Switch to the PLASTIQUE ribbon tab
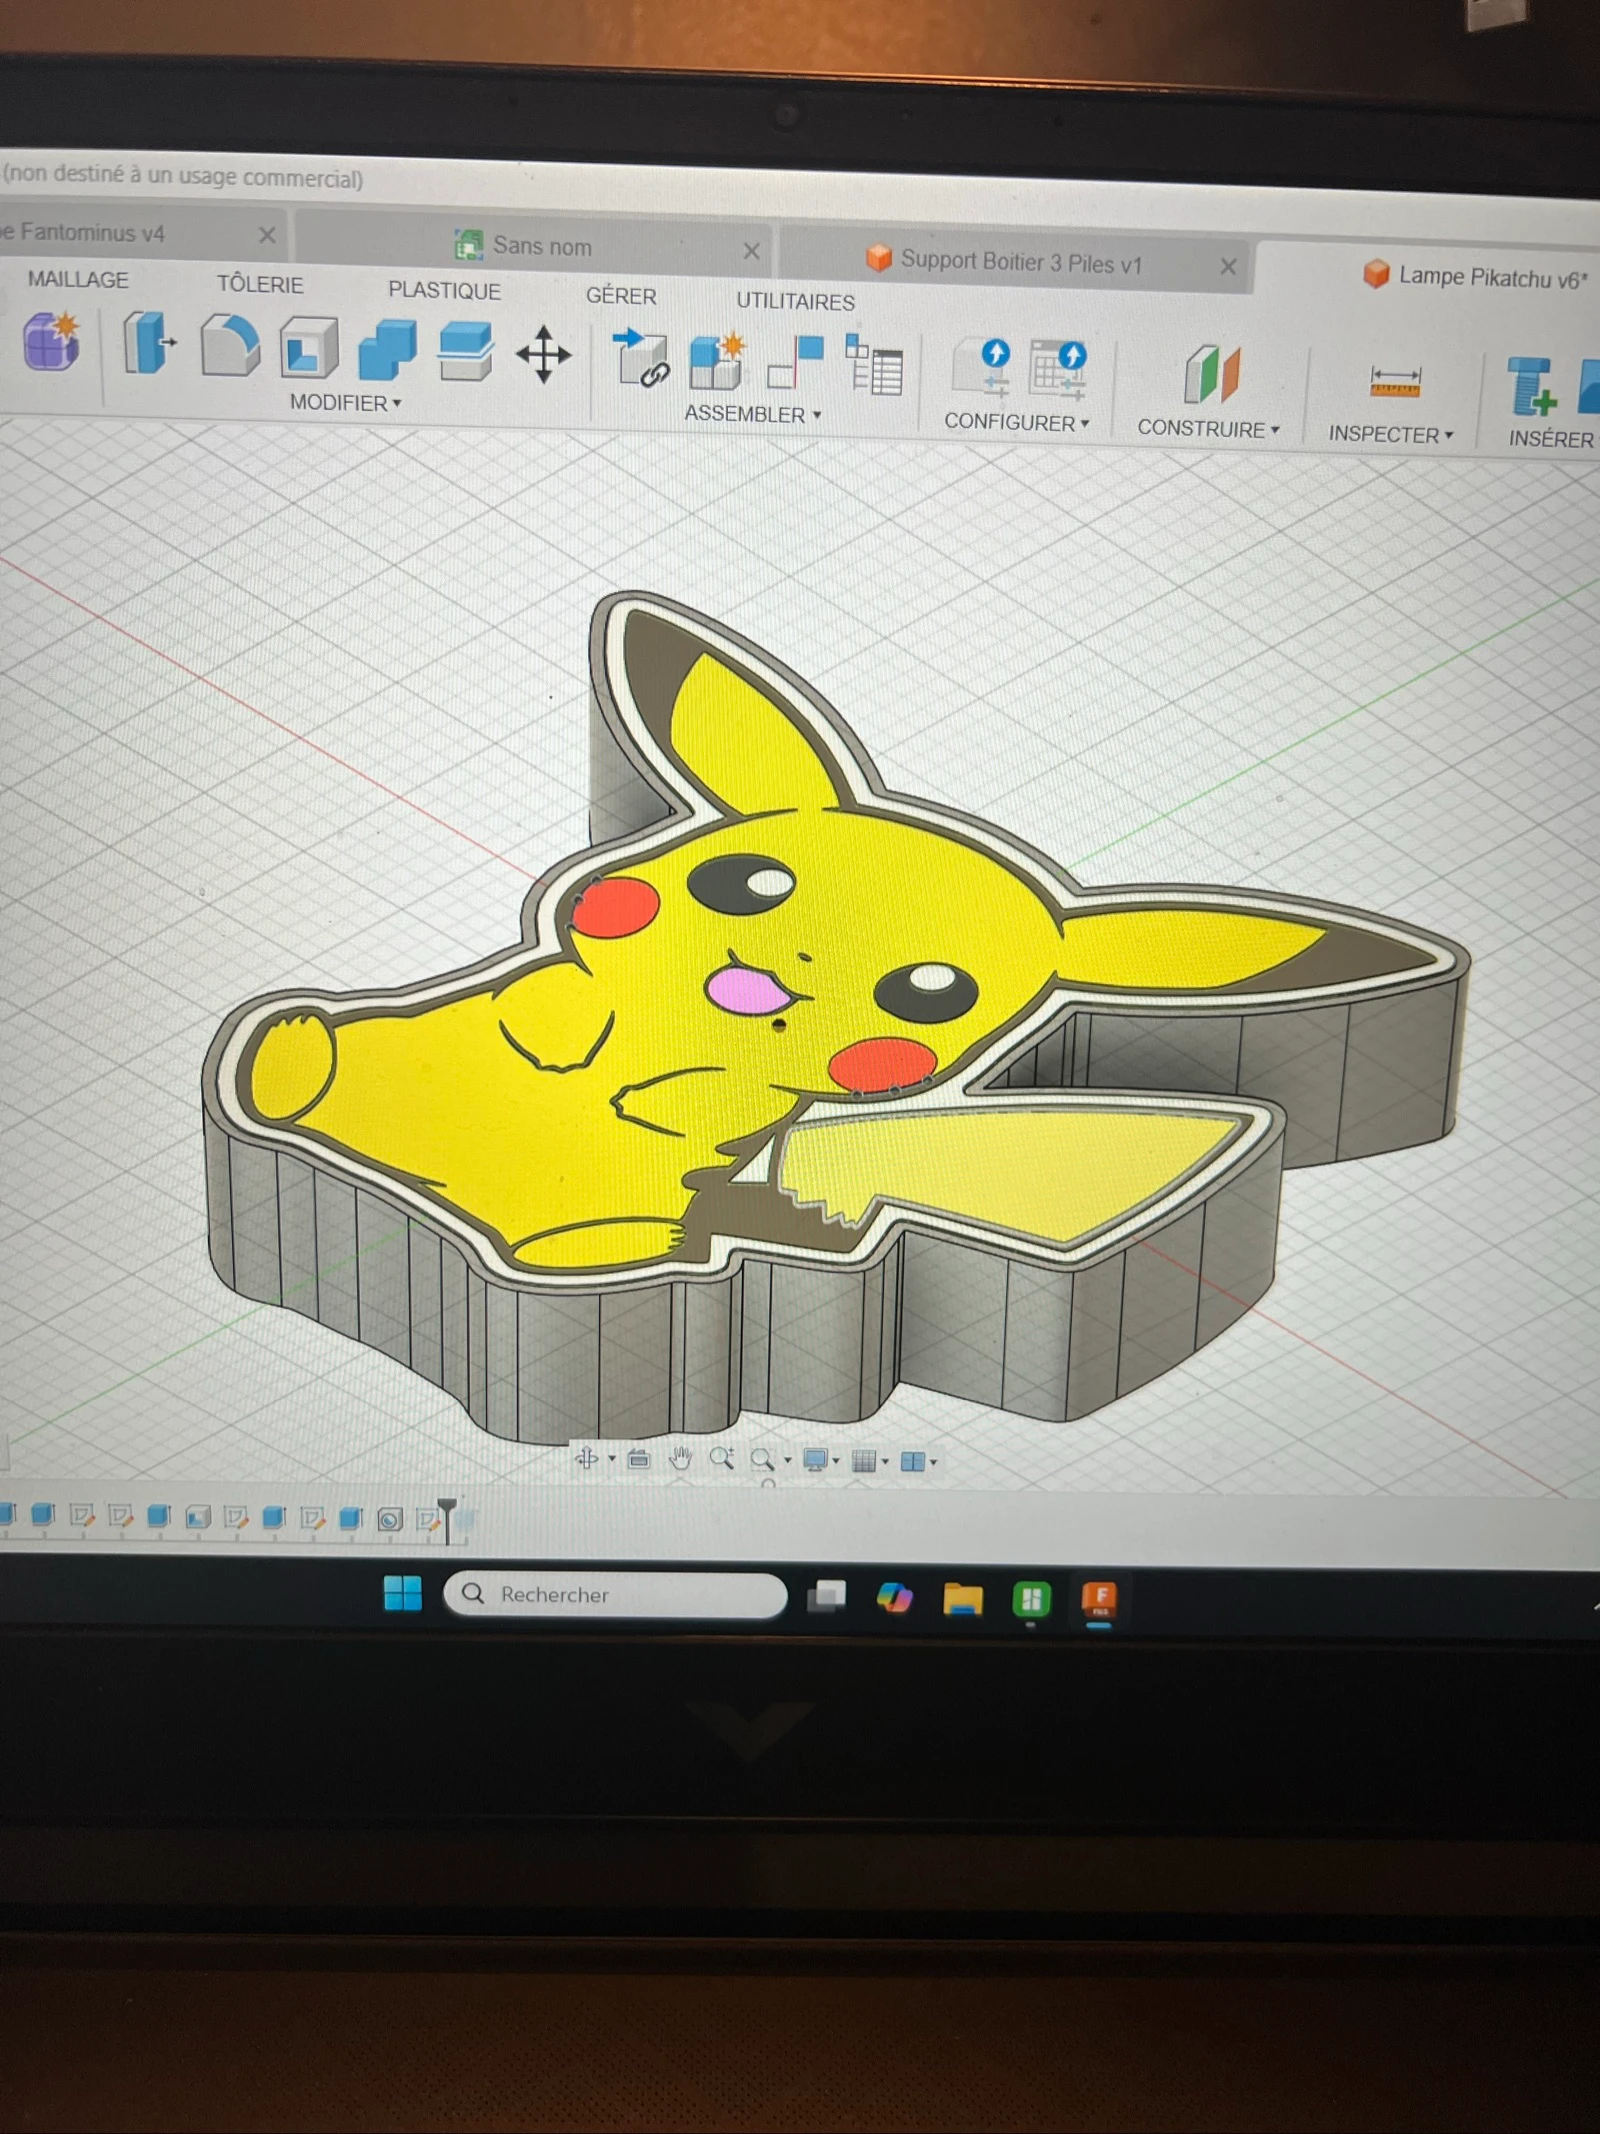 click(x=444, y=290)
